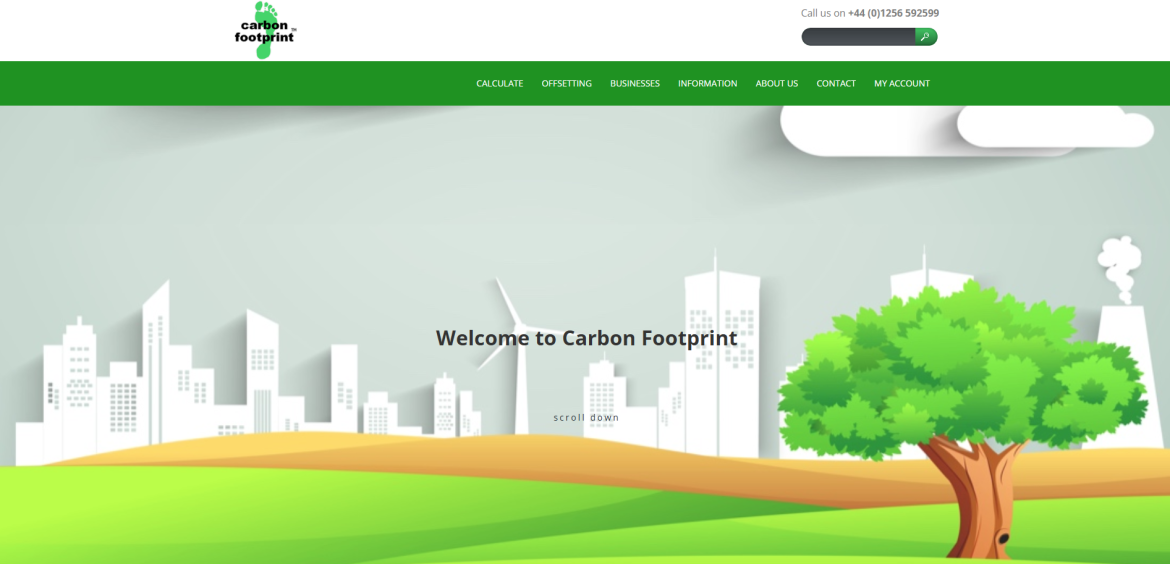Viewport: 1170px width, 564px height.
Task: Click the Carbon Footprint logo
Action: [x=266, y=30]
